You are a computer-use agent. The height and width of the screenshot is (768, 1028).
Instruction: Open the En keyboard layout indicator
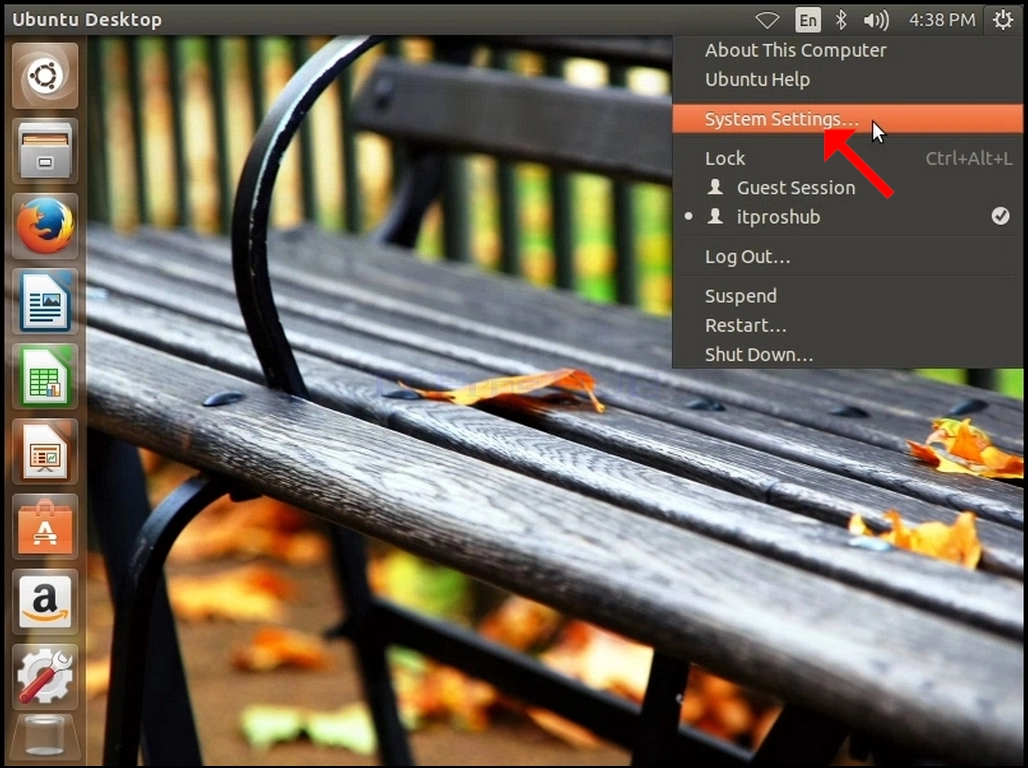click(808, 20)
